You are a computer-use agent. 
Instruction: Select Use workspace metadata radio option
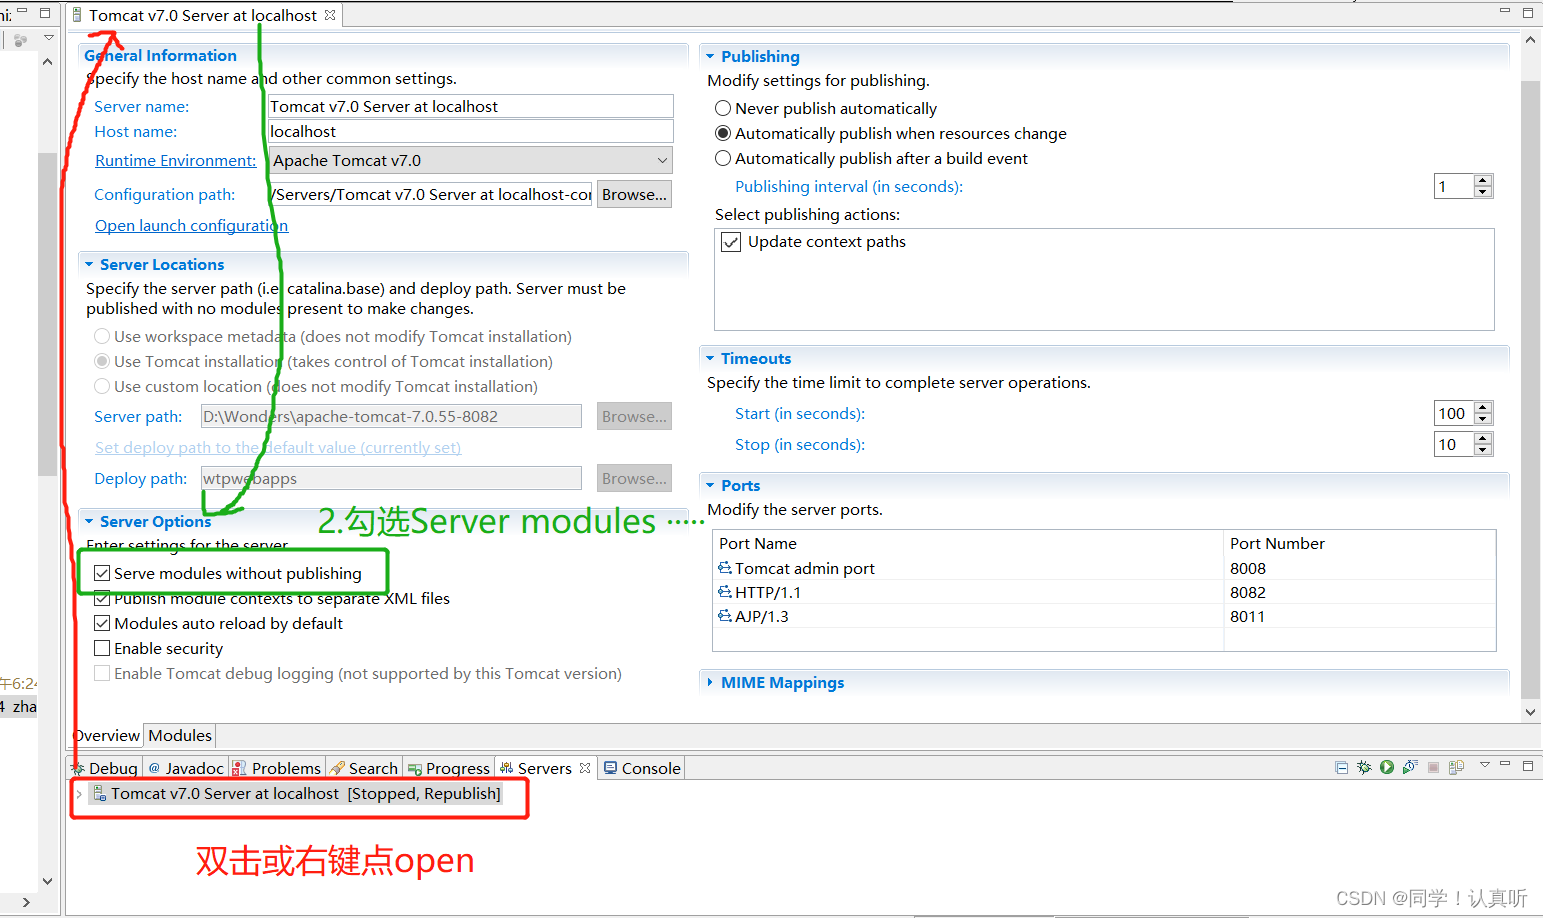(x=102, y=336)
